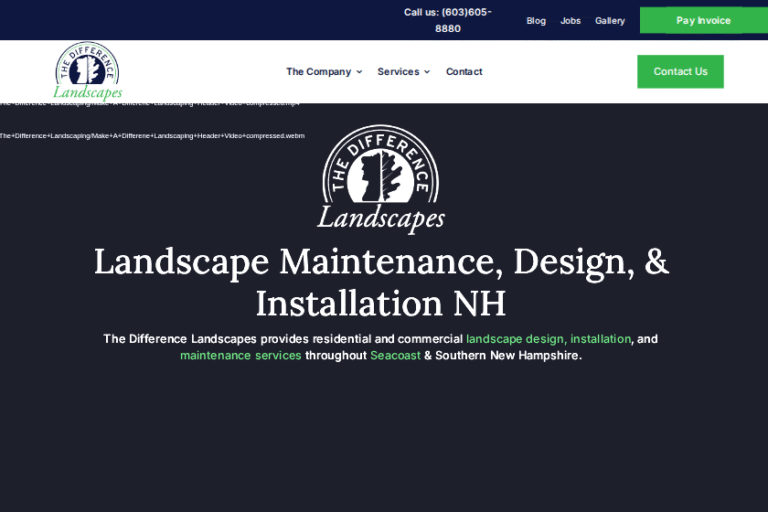Follow the 'landscape design' green link
This screenshot has height=512, width=768.
515,339
